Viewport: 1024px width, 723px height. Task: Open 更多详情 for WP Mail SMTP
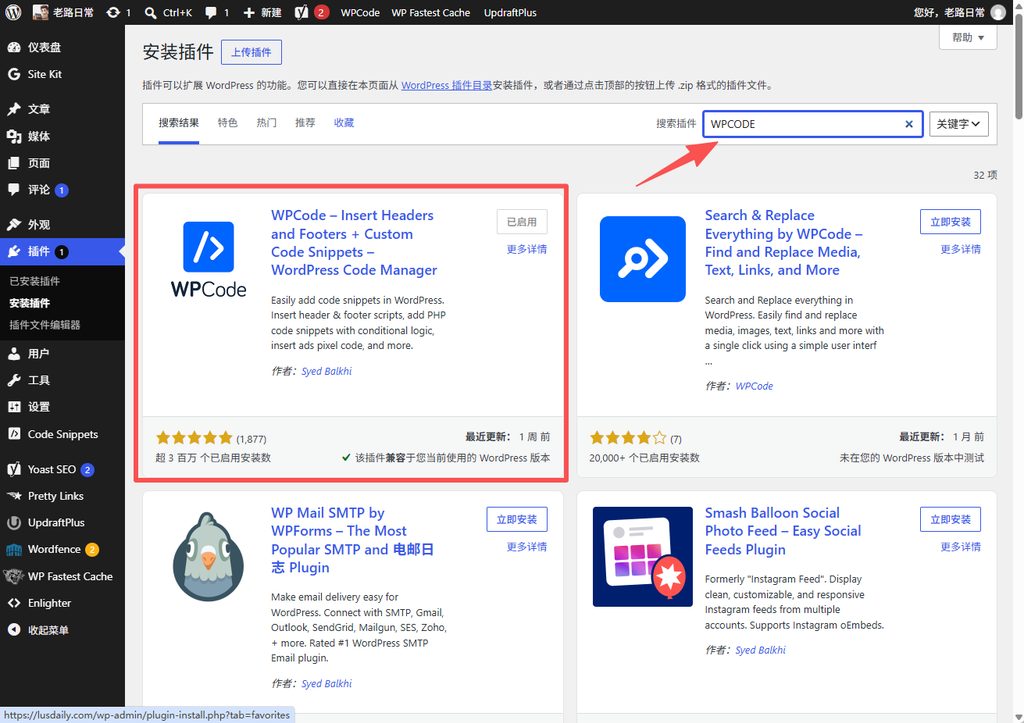point(526,547)
